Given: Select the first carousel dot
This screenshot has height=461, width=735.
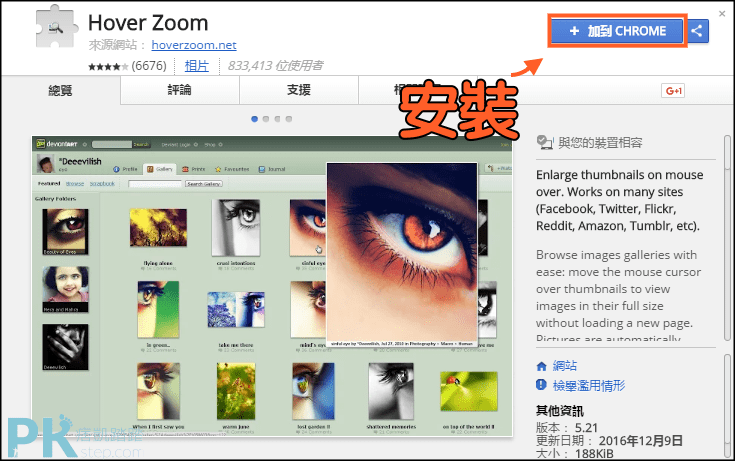Looking at the screenshot, I should click(x=255, y=119).
